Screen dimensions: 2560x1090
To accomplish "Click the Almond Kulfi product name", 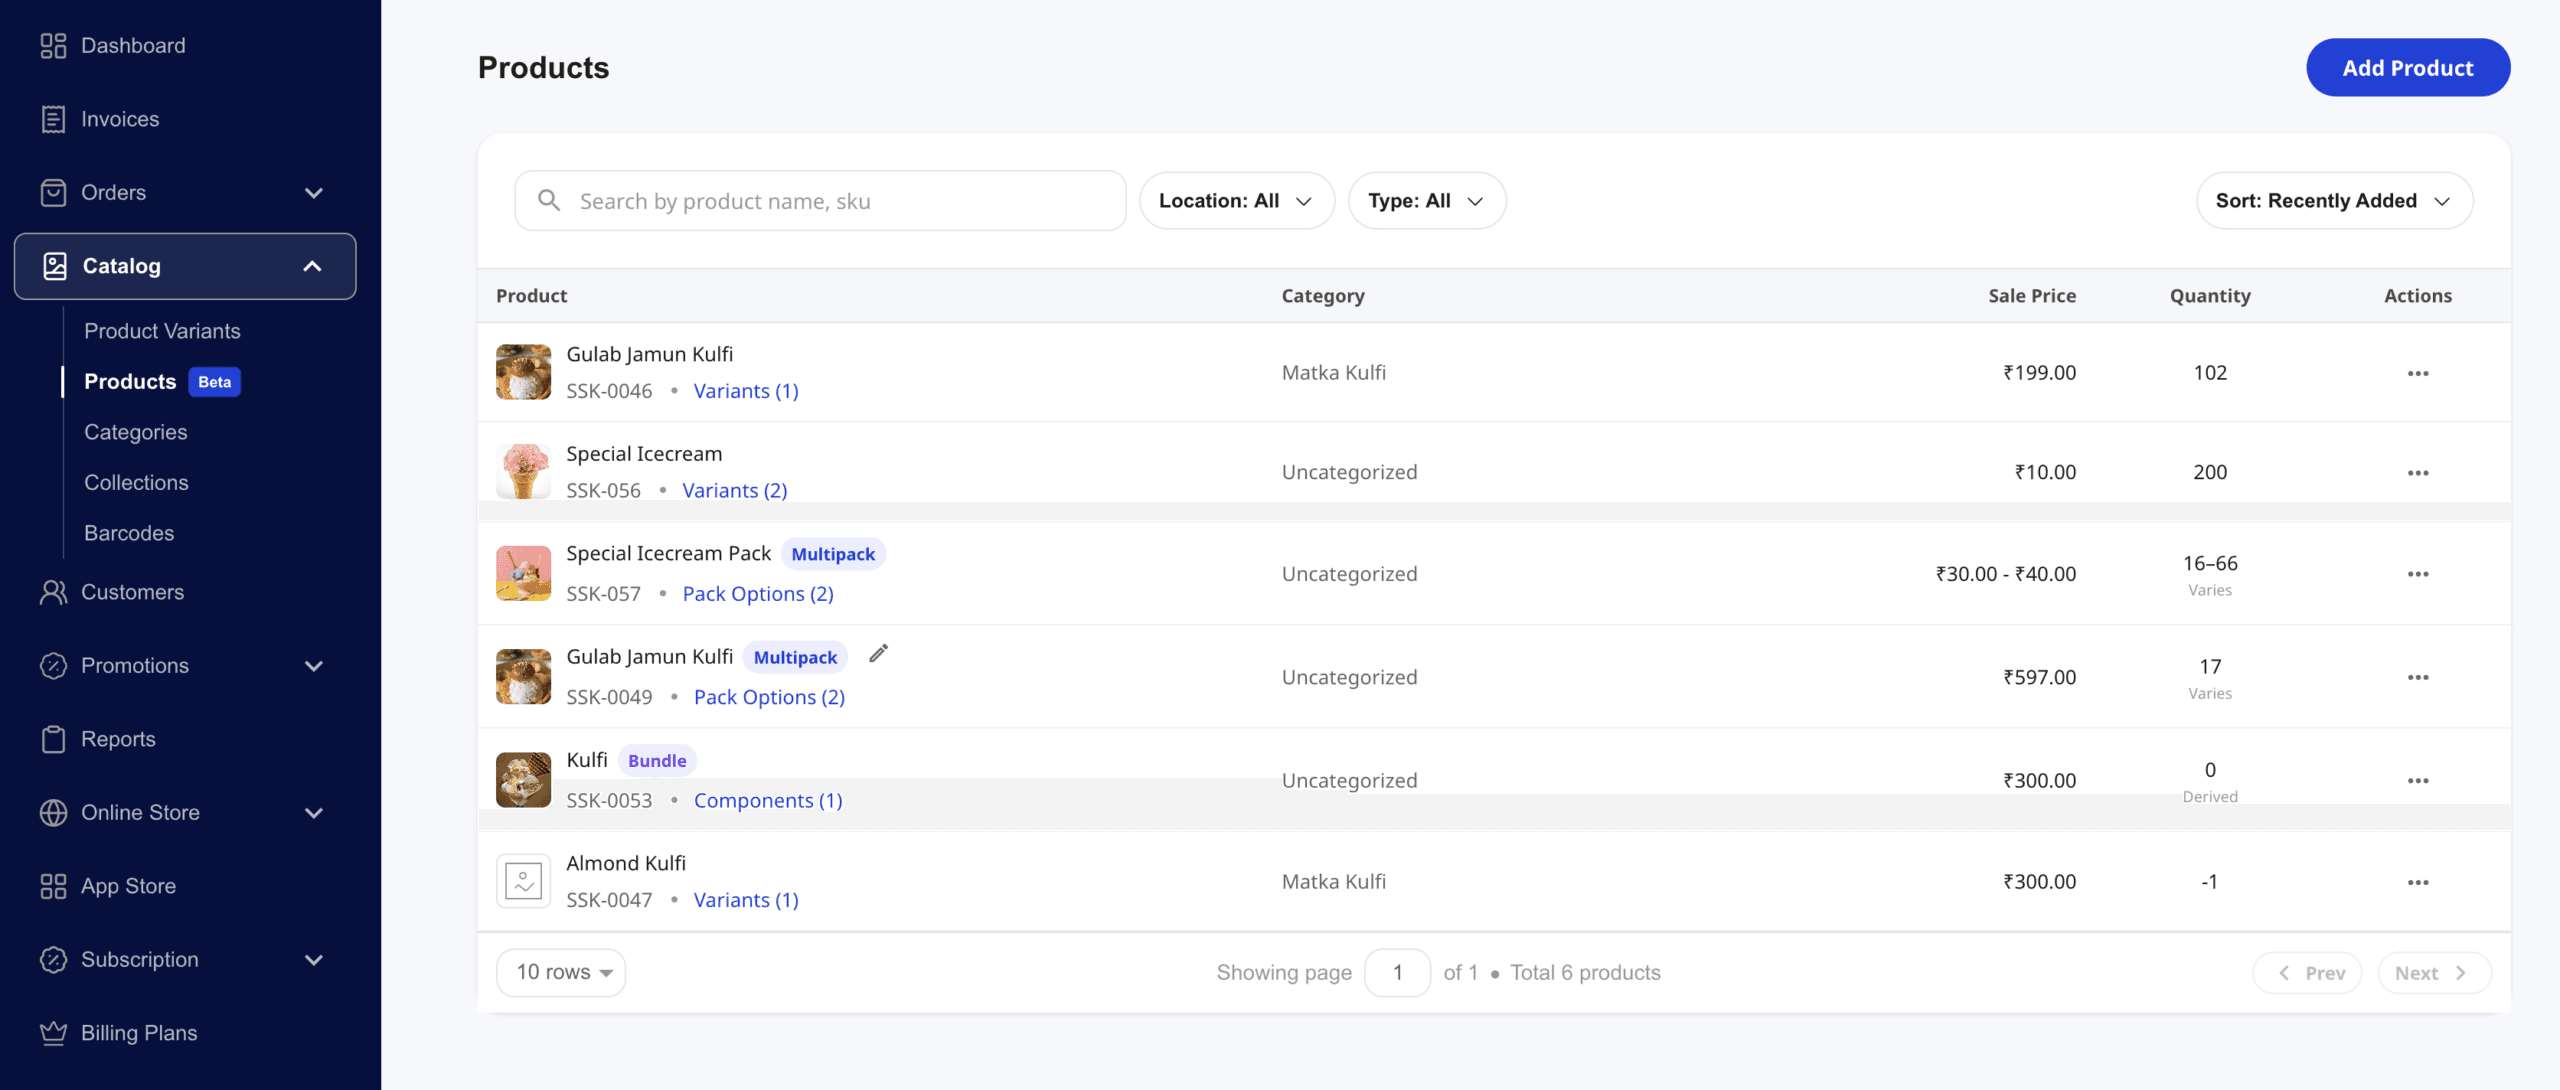I will coord(626,863).
